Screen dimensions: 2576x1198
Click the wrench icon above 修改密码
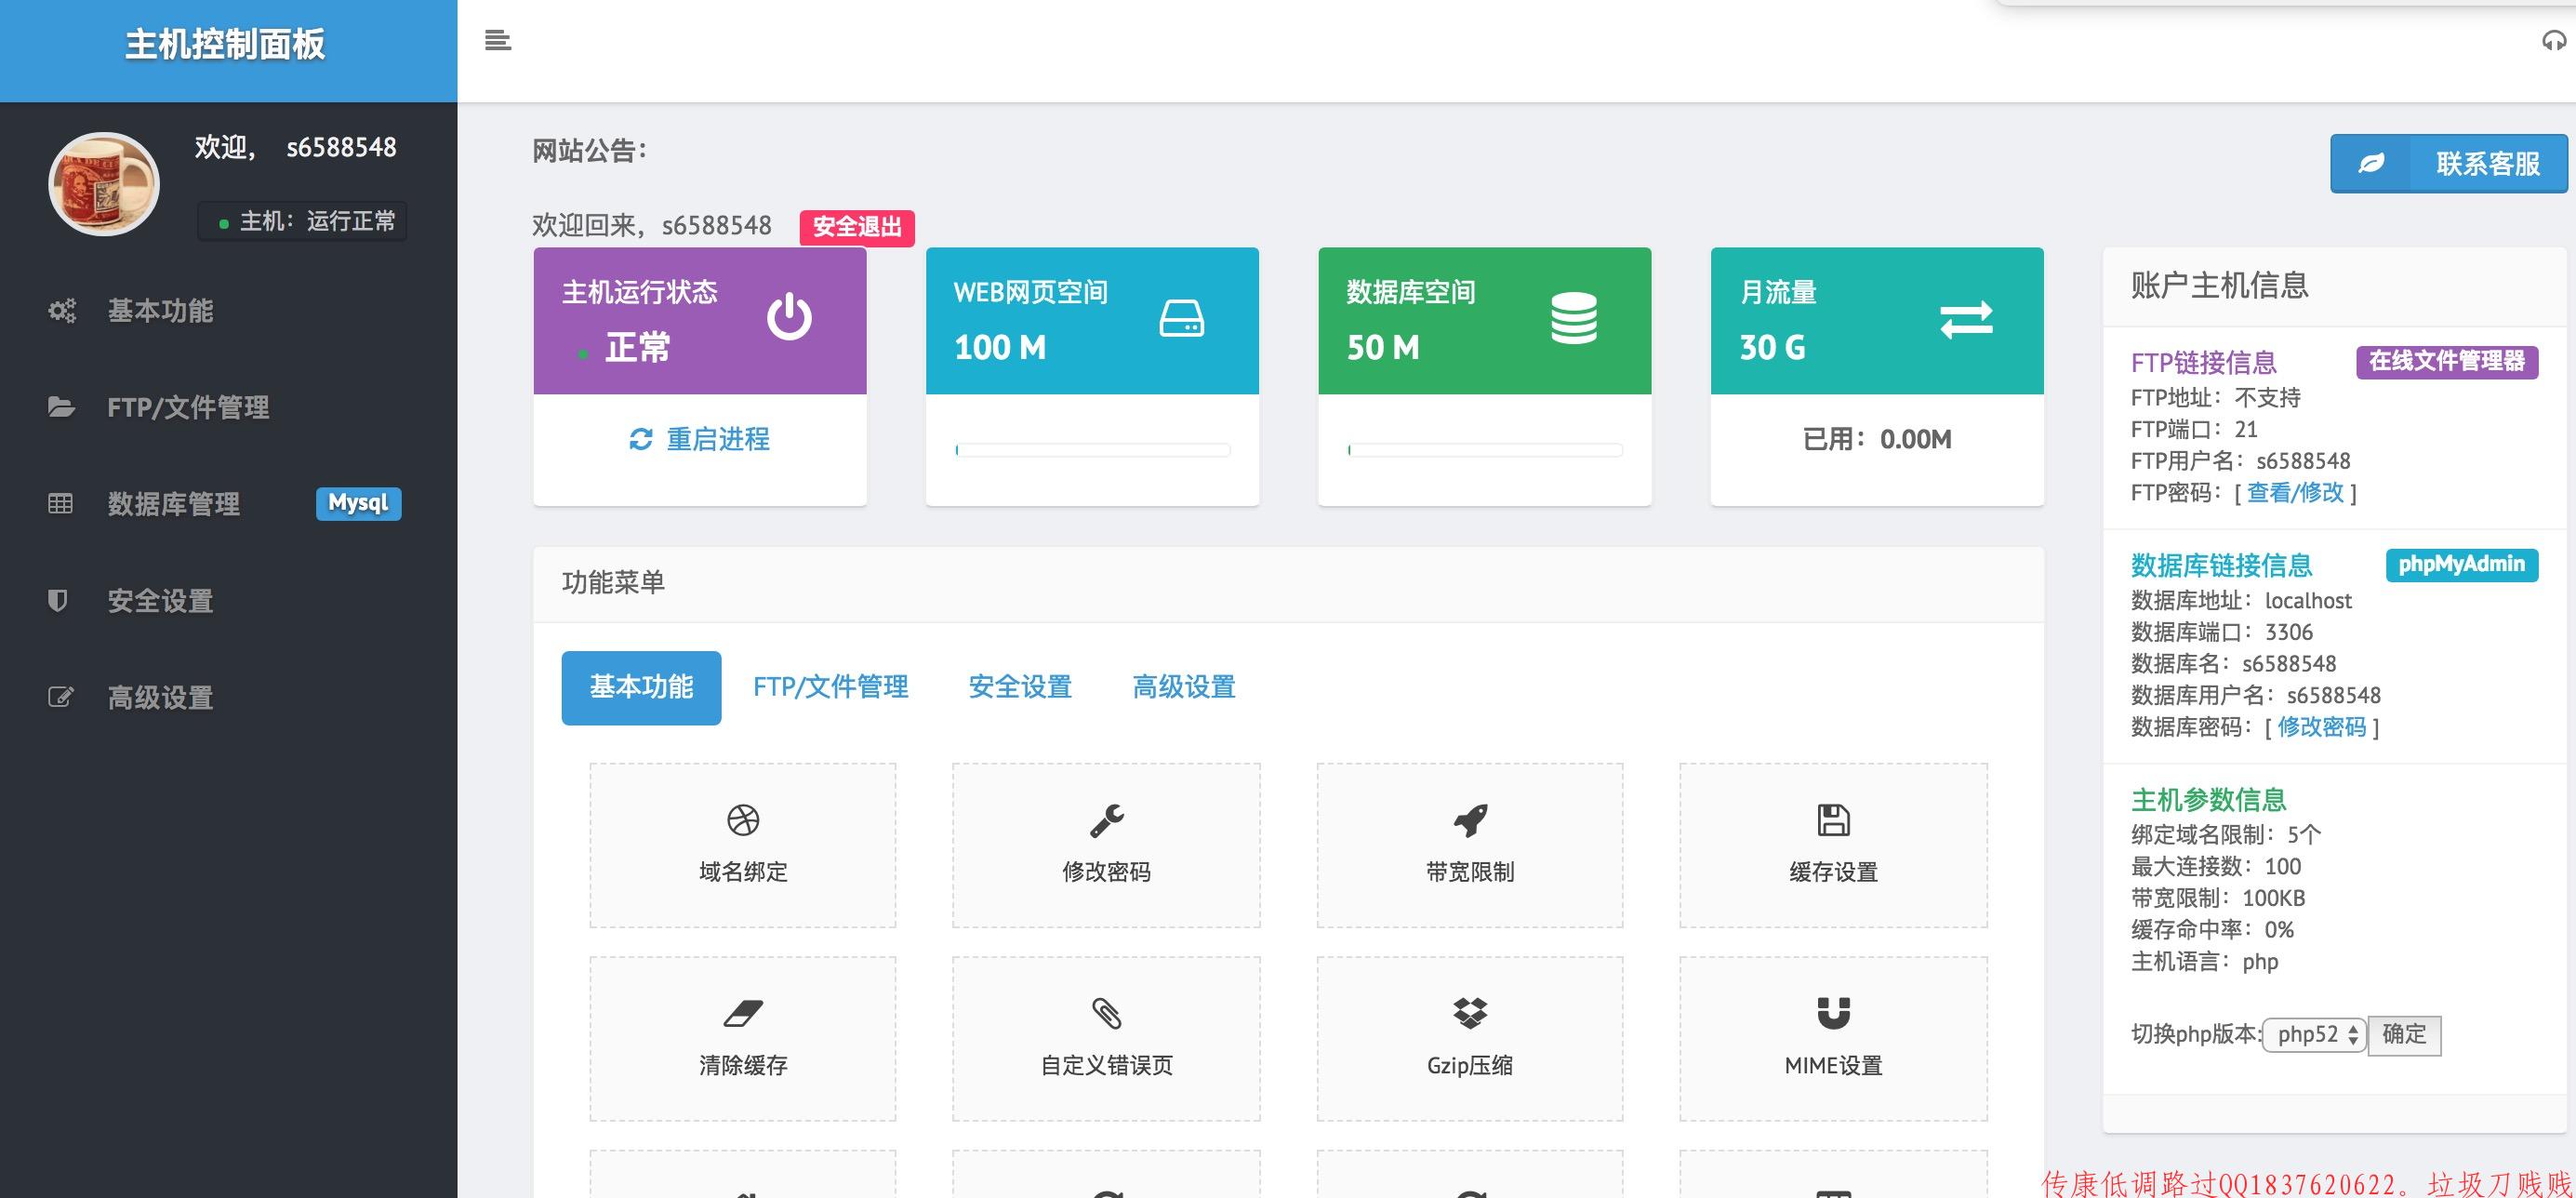(1106, 820)
